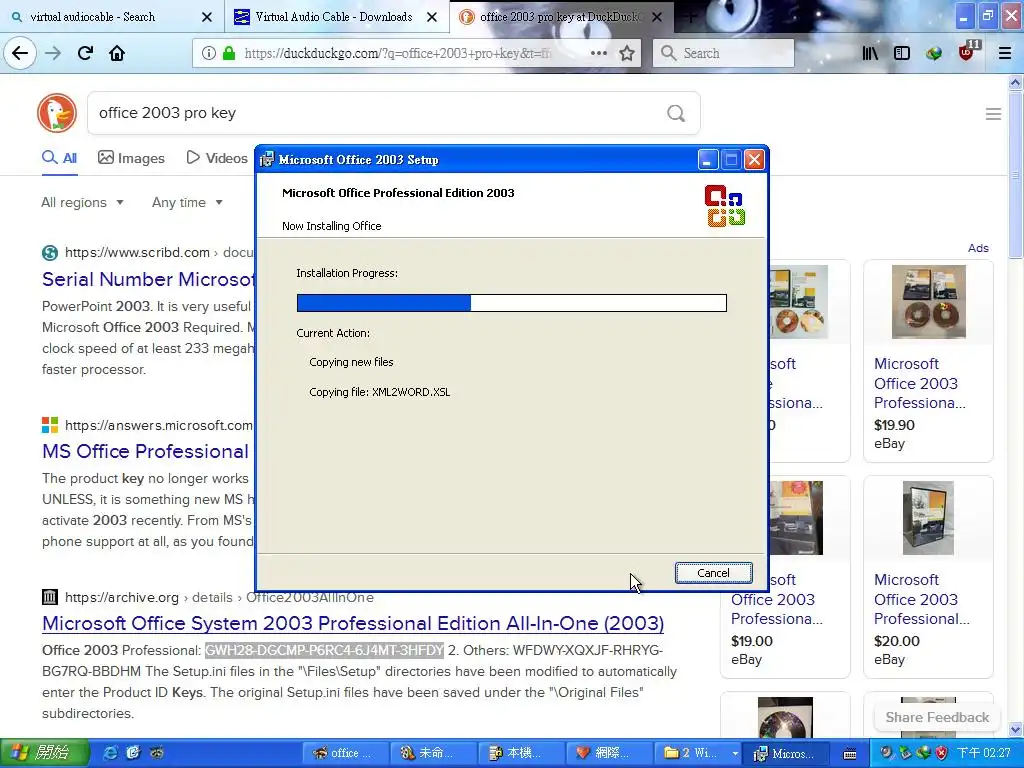Switch to Micros... Setup taskbar button
Image resolution: width=1024 pixels, height=768 pixels.
pos(786,753)
